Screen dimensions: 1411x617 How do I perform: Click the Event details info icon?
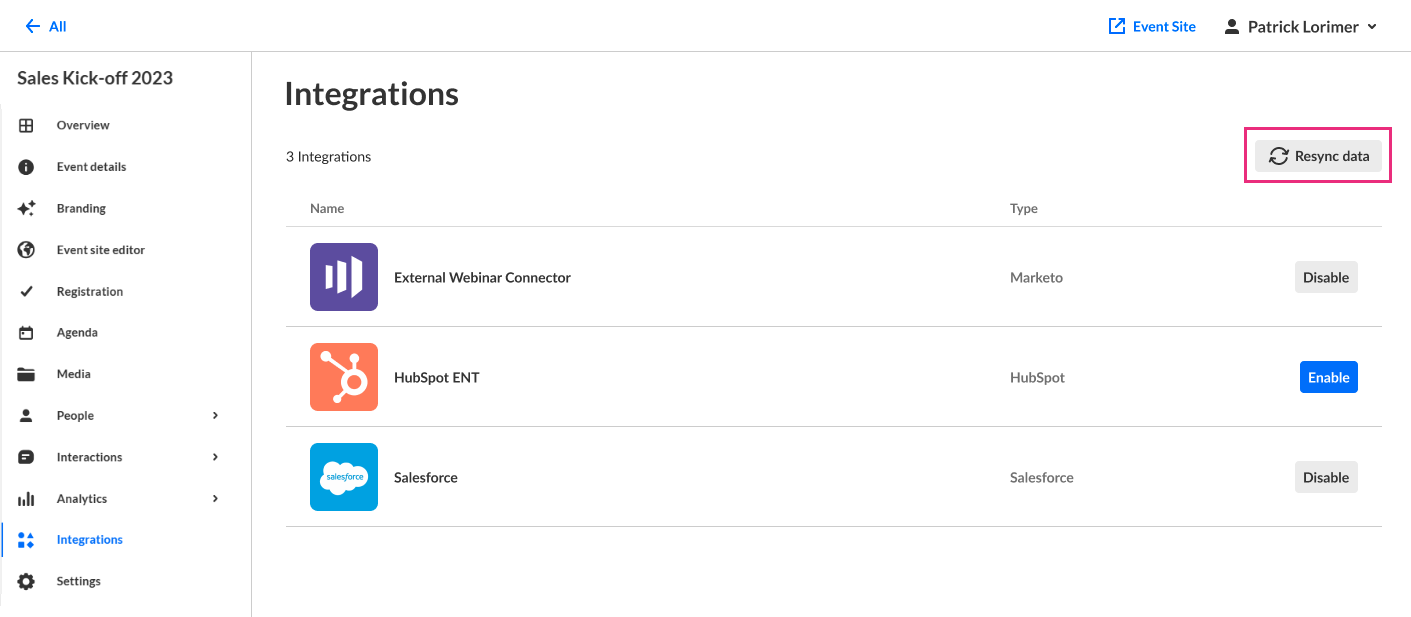(27, 167)
